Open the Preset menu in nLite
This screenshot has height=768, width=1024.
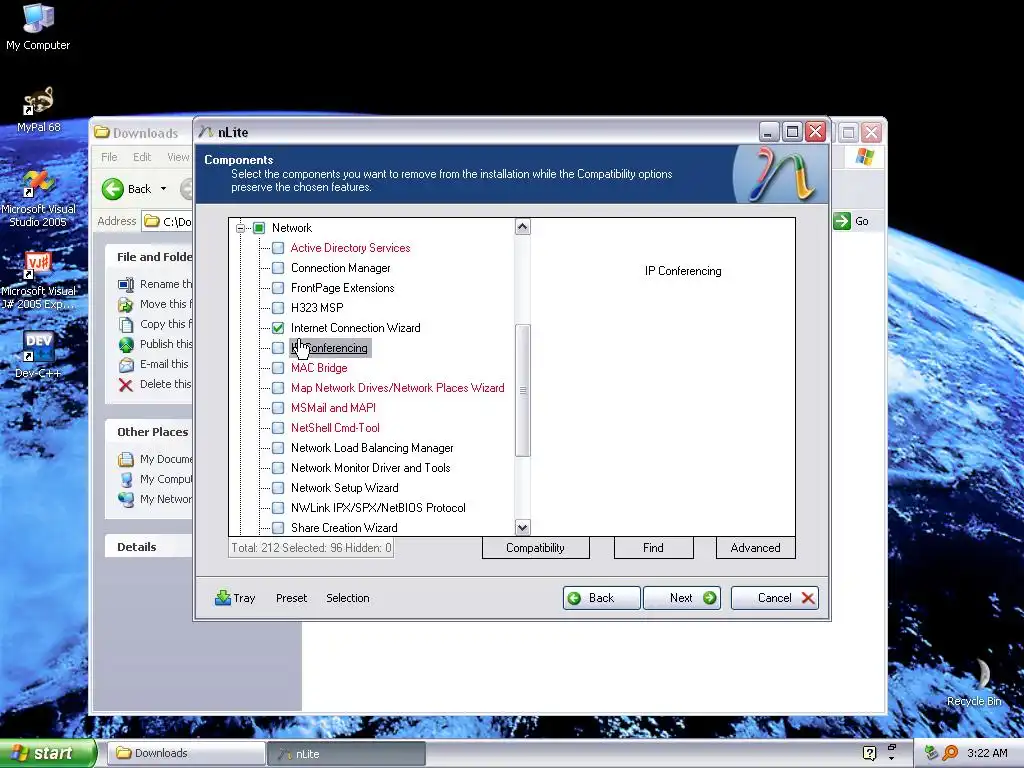(291, 598)
